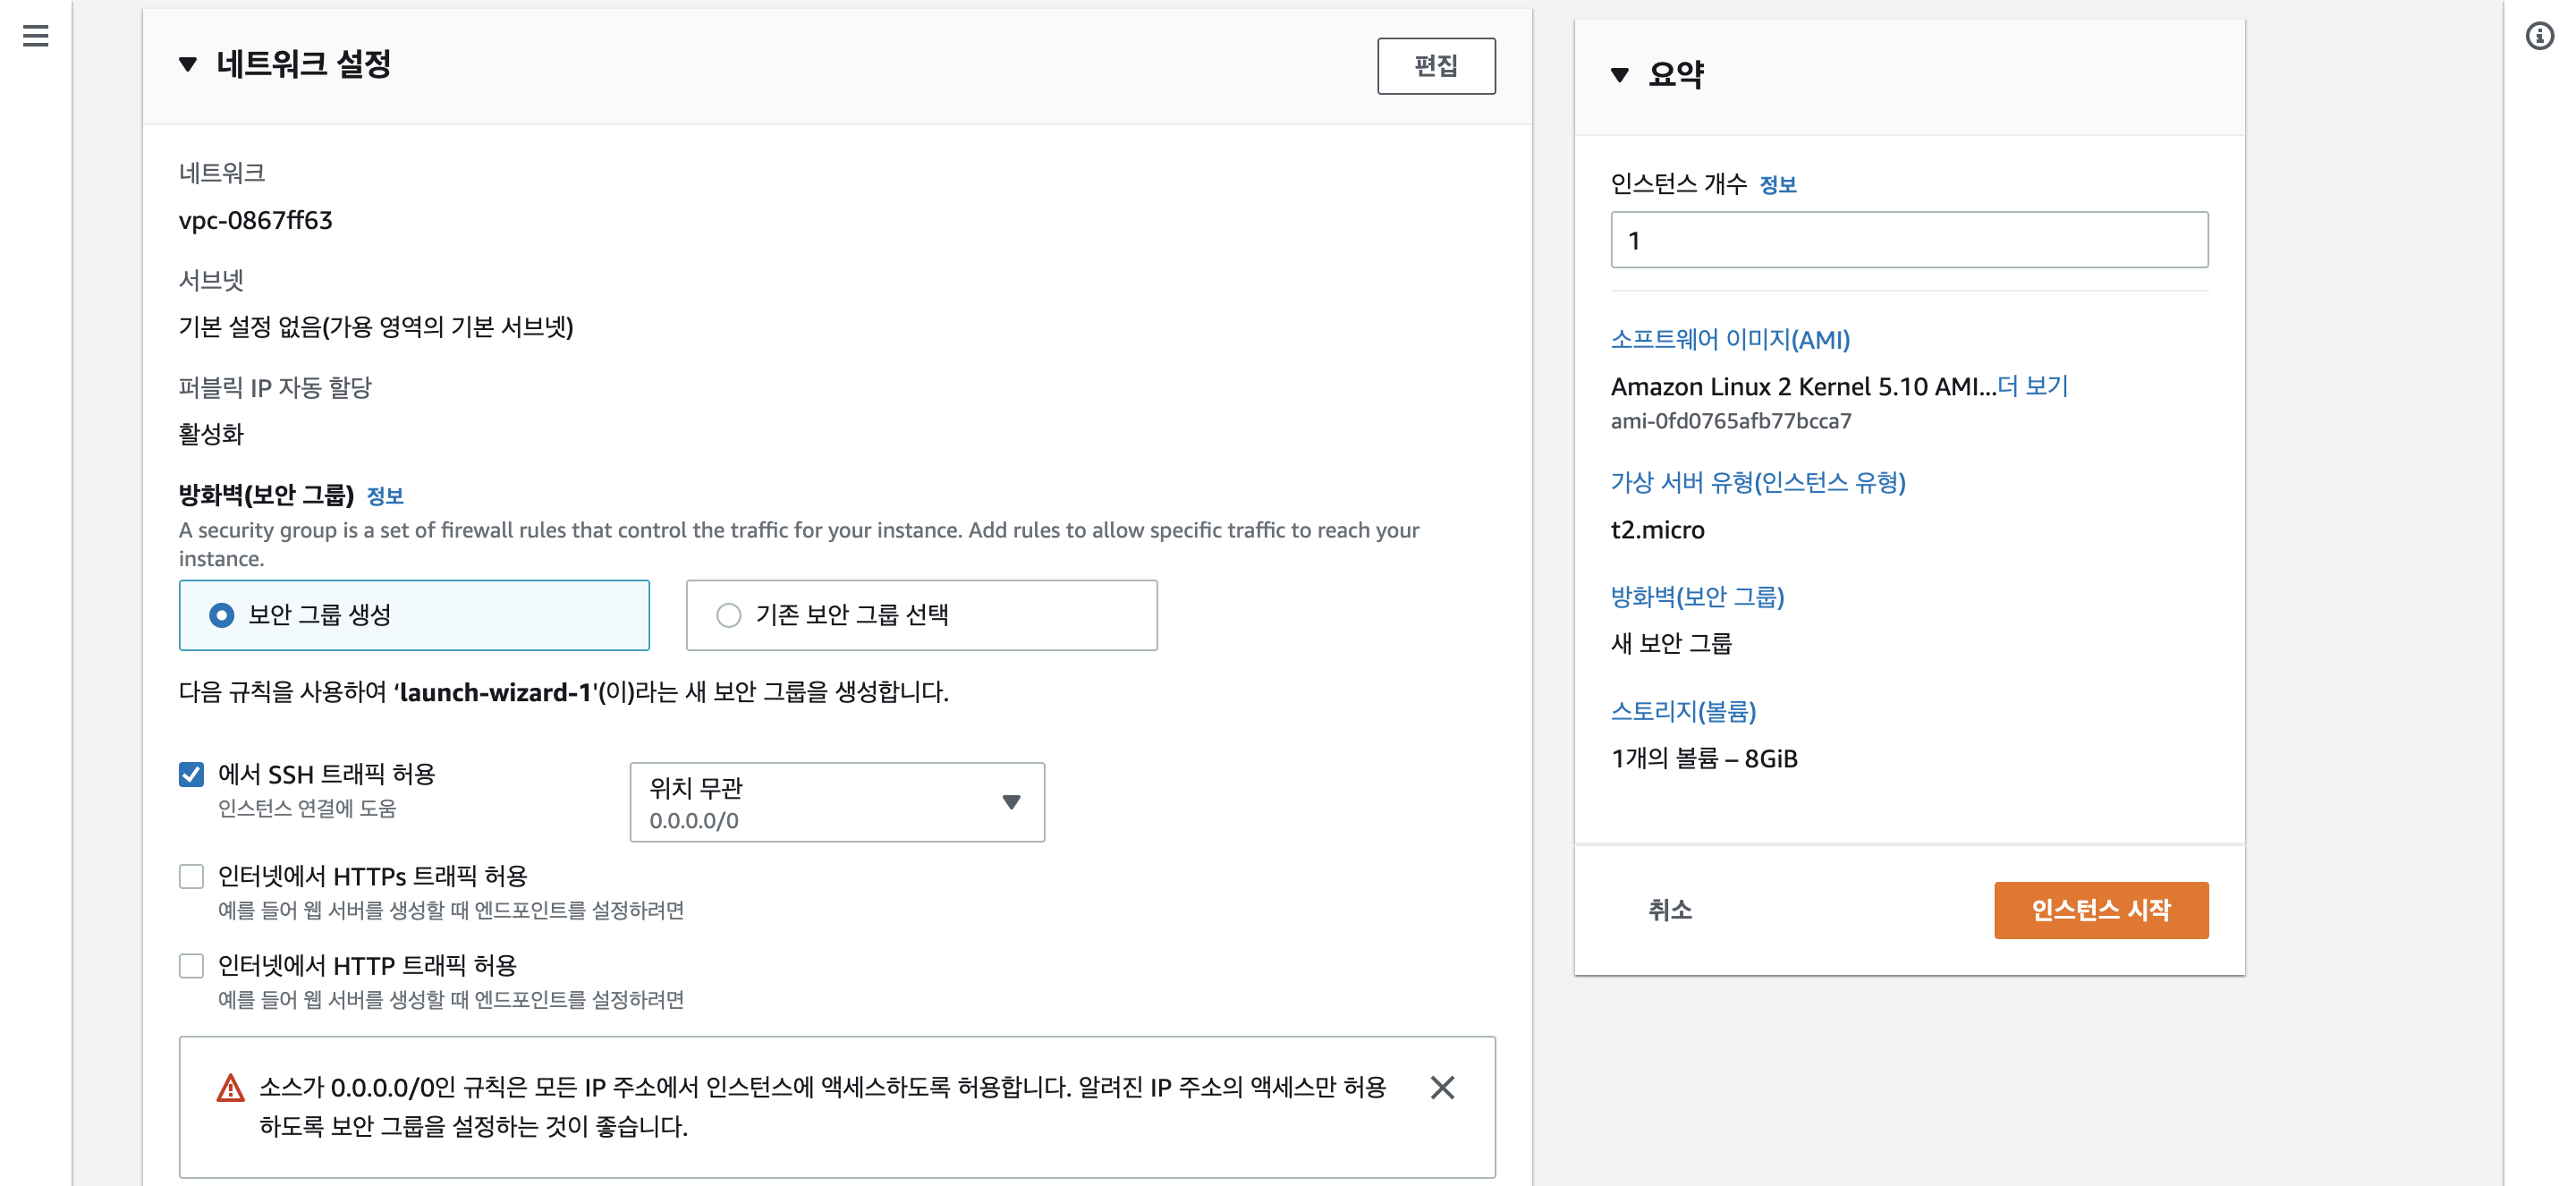The image size is (2576, 1186).
Task: Click the subnet value 기본 설정 없음 text
Action: click(376, 327)
